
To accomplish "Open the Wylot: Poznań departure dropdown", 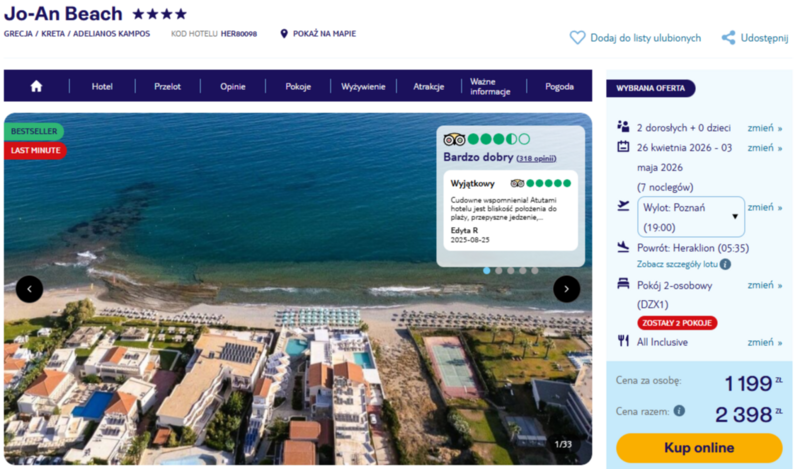I will pyautogui.click(x=691, y=217).
